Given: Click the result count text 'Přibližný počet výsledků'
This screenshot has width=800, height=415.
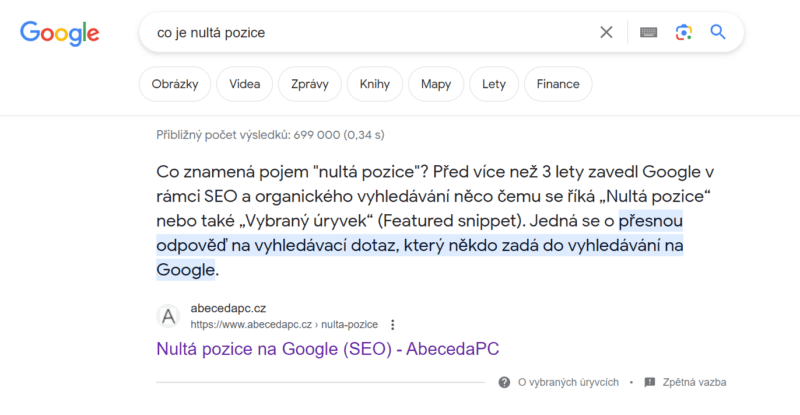Looking at the screenshot, I should 270,135.
